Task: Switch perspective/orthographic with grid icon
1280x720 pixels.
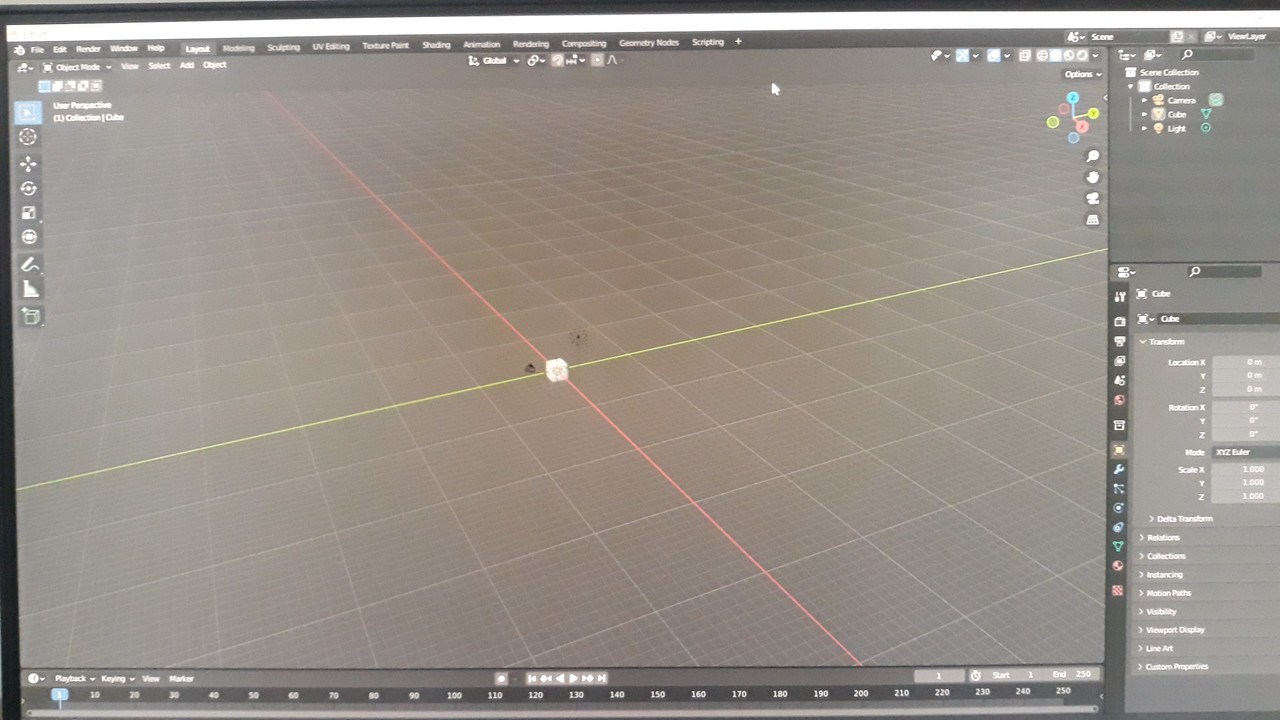Action: [1093, 219]
